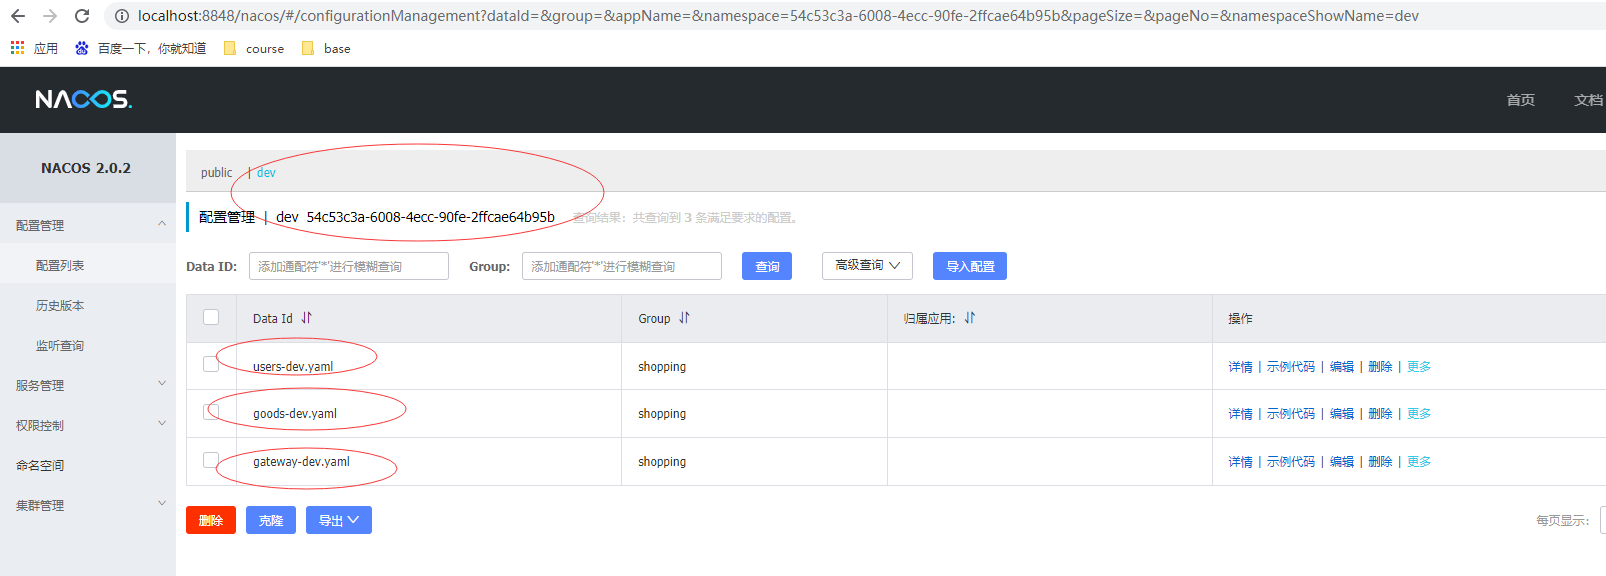Check the users-dev.yaml row checkbox

click(x=211, y=364)
